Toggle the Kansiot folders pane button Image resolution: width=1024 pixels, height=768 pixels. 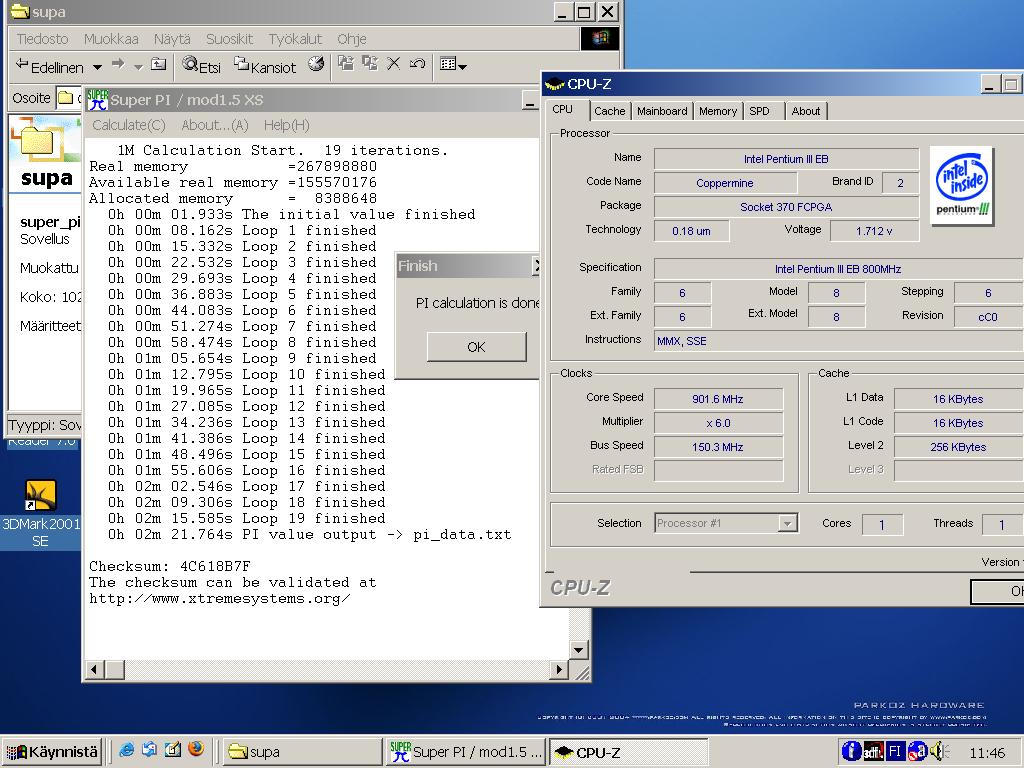(x=265, y=65)
